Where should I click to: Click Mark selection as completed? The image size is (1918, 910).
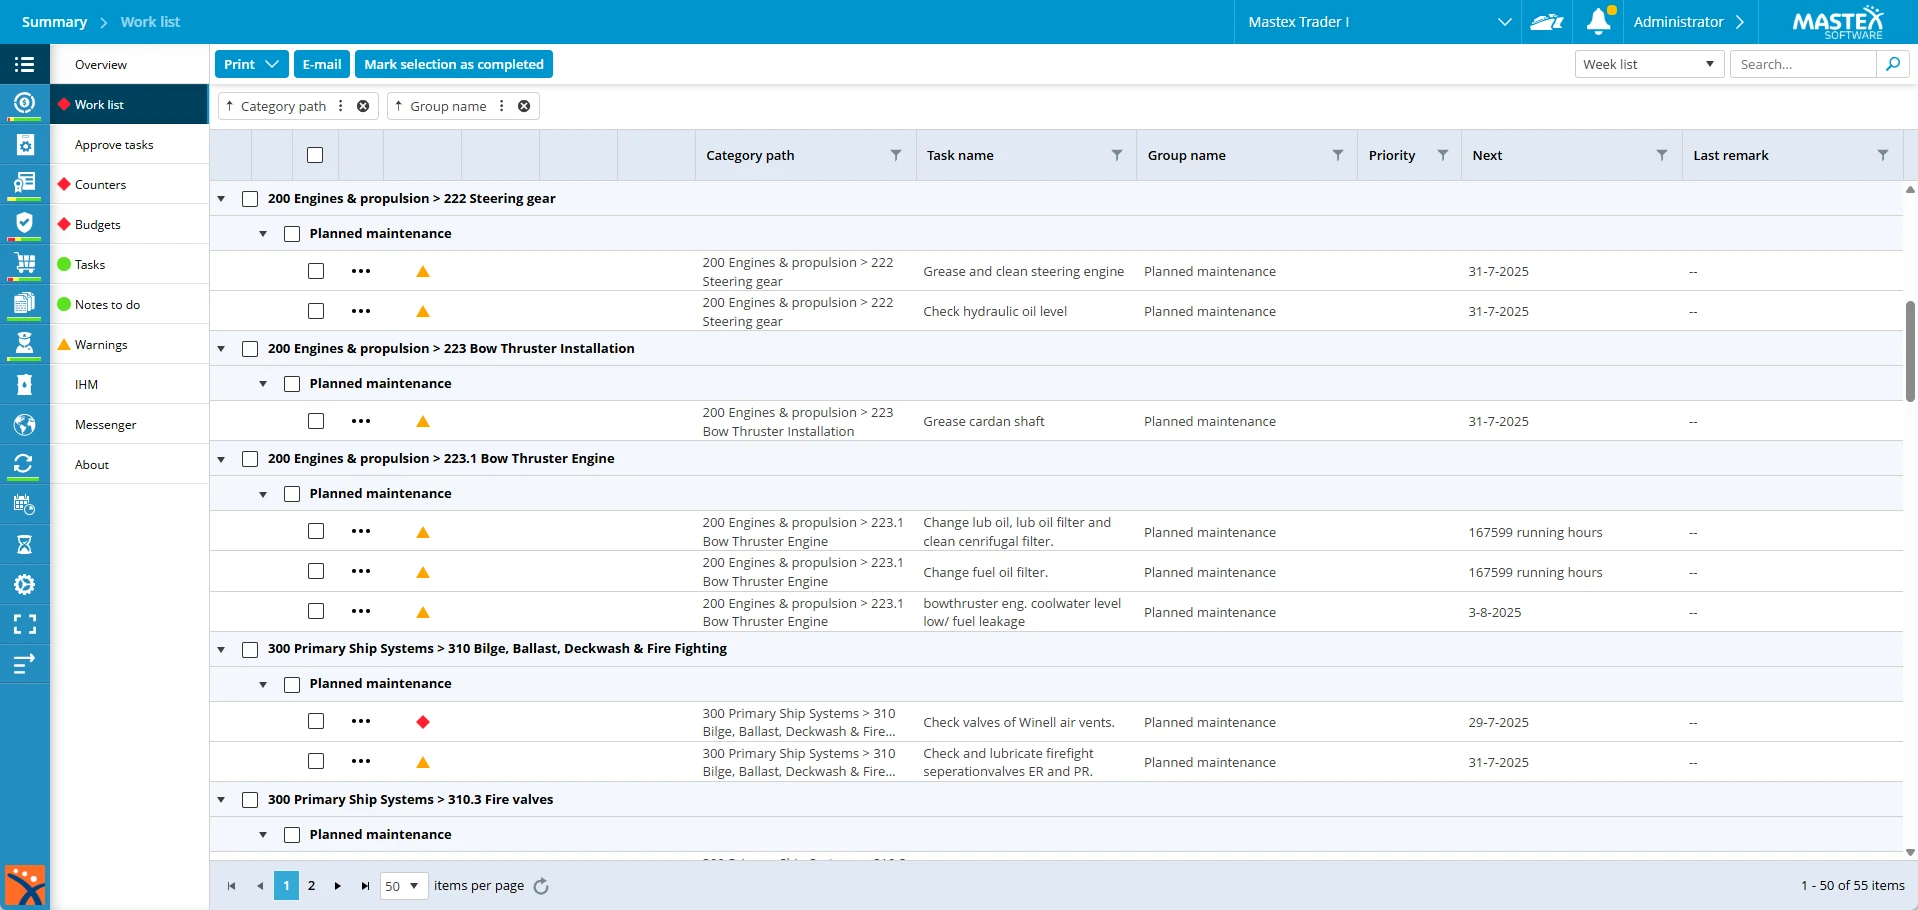[454, 64]
